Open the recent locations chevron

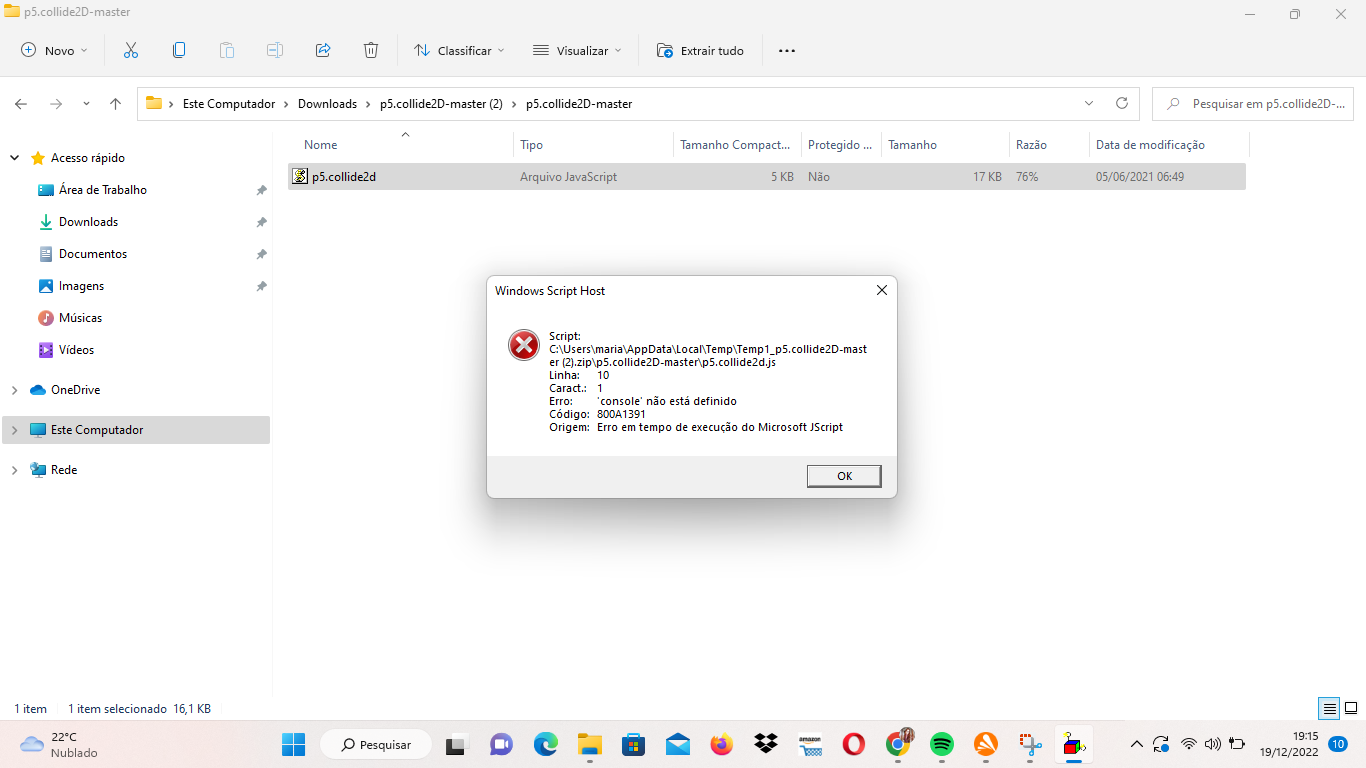point(86,104)
